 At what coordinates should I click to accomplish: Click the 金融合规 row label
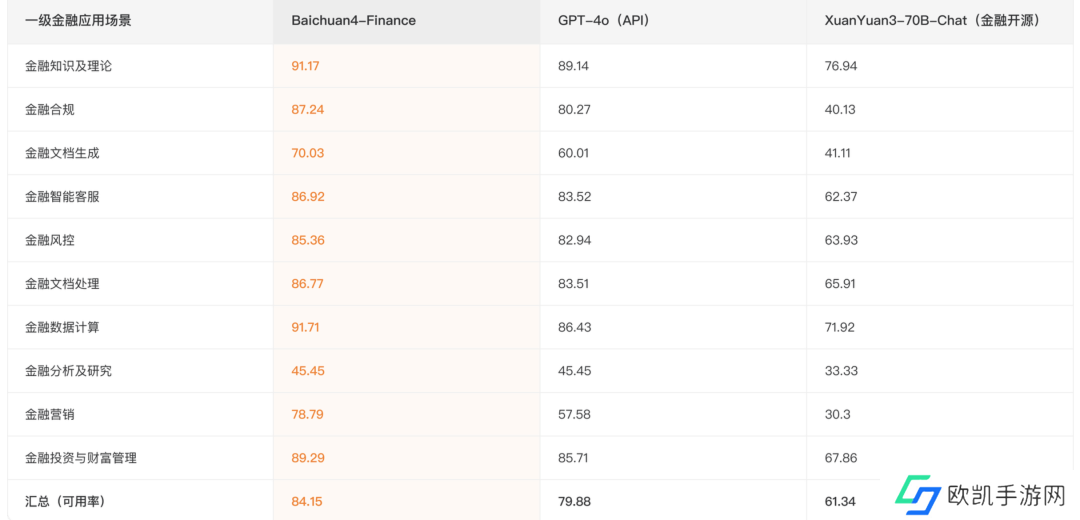(x=50, y=109)
